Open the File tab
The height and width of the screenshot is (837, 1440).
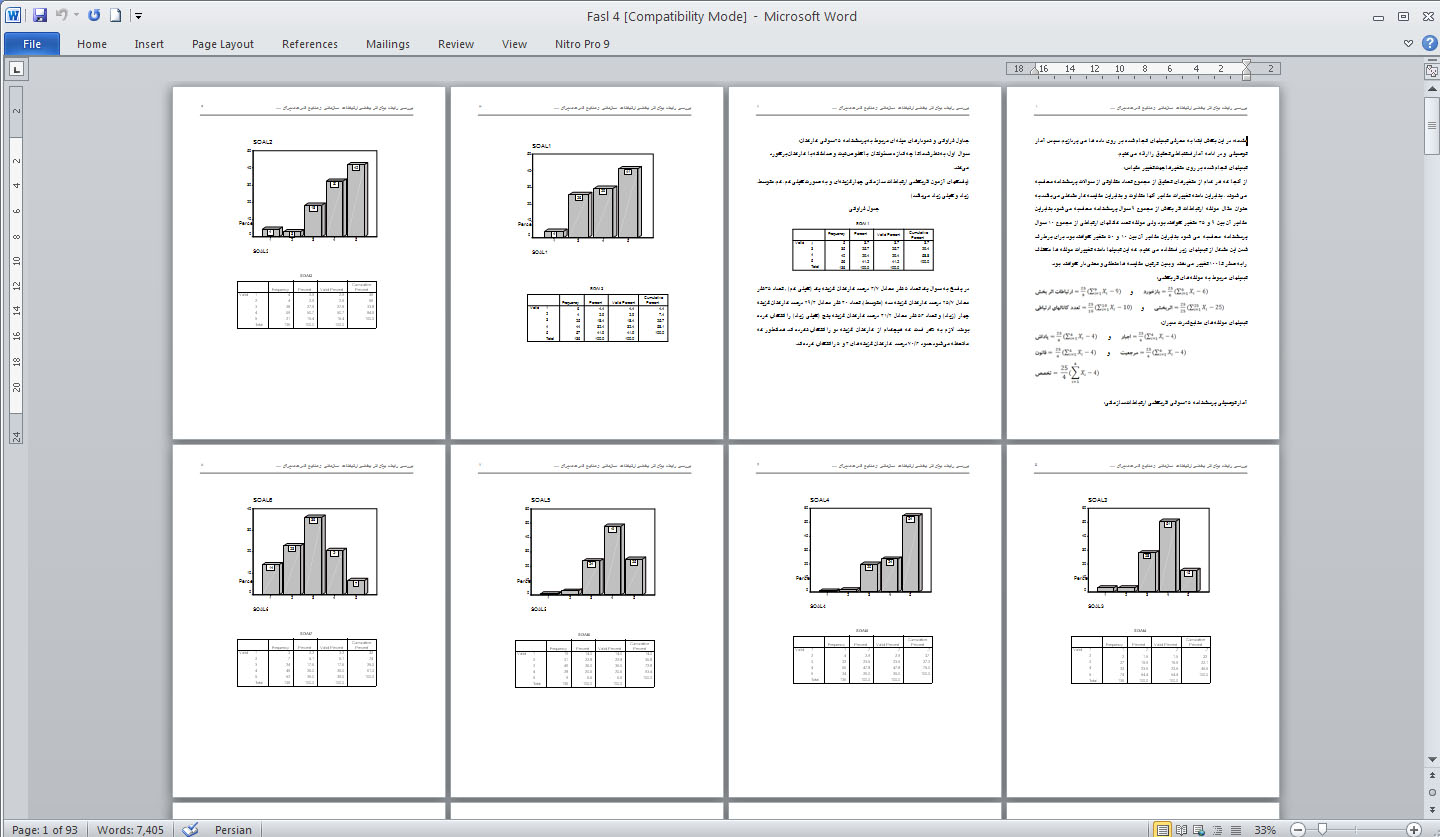(x=32, y=44)
